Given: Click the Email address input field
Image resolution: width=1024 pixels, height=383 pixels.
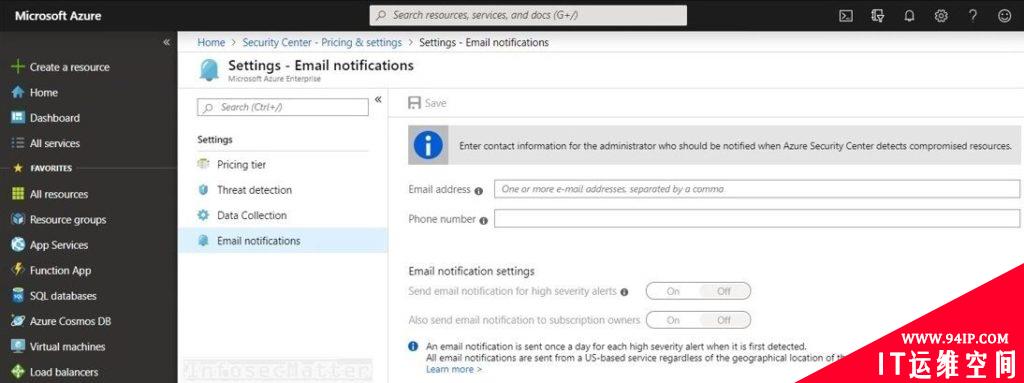Looking at the screenshot, I should (756, 189).
